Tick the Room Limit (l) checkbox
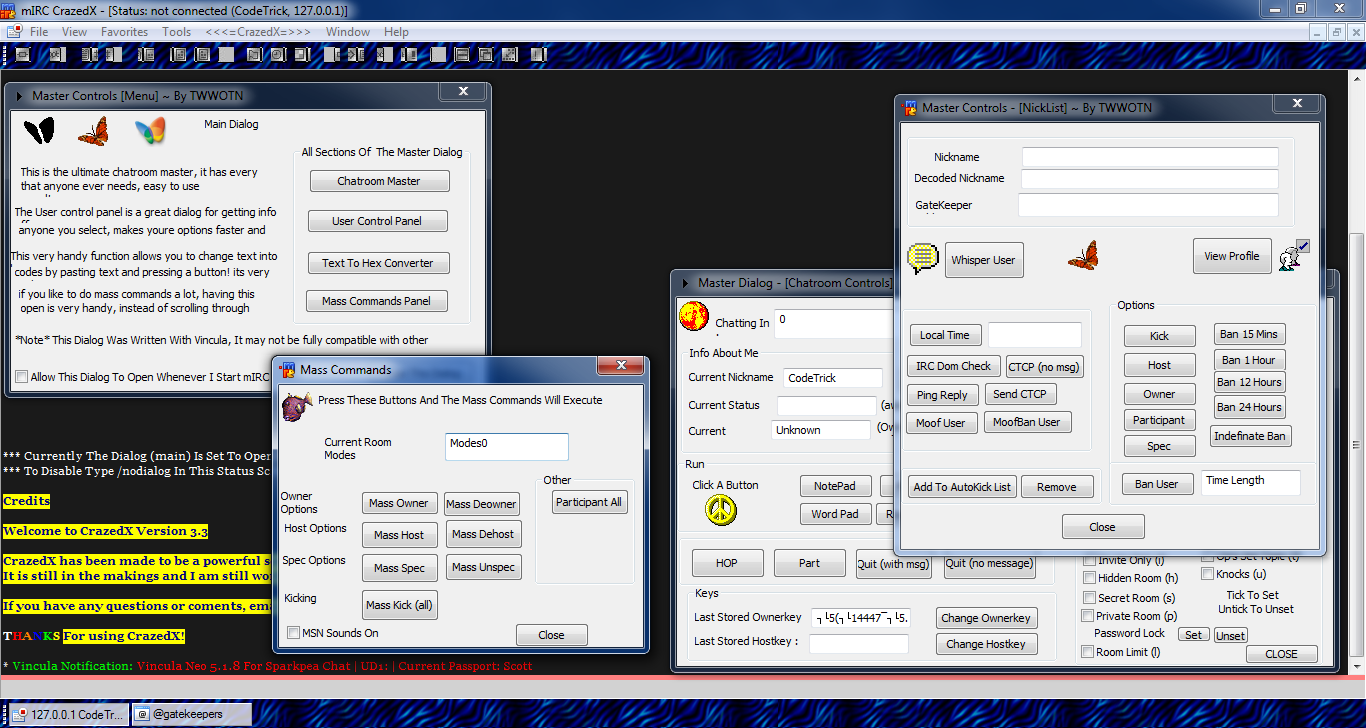 click(x=1088, y=652)
